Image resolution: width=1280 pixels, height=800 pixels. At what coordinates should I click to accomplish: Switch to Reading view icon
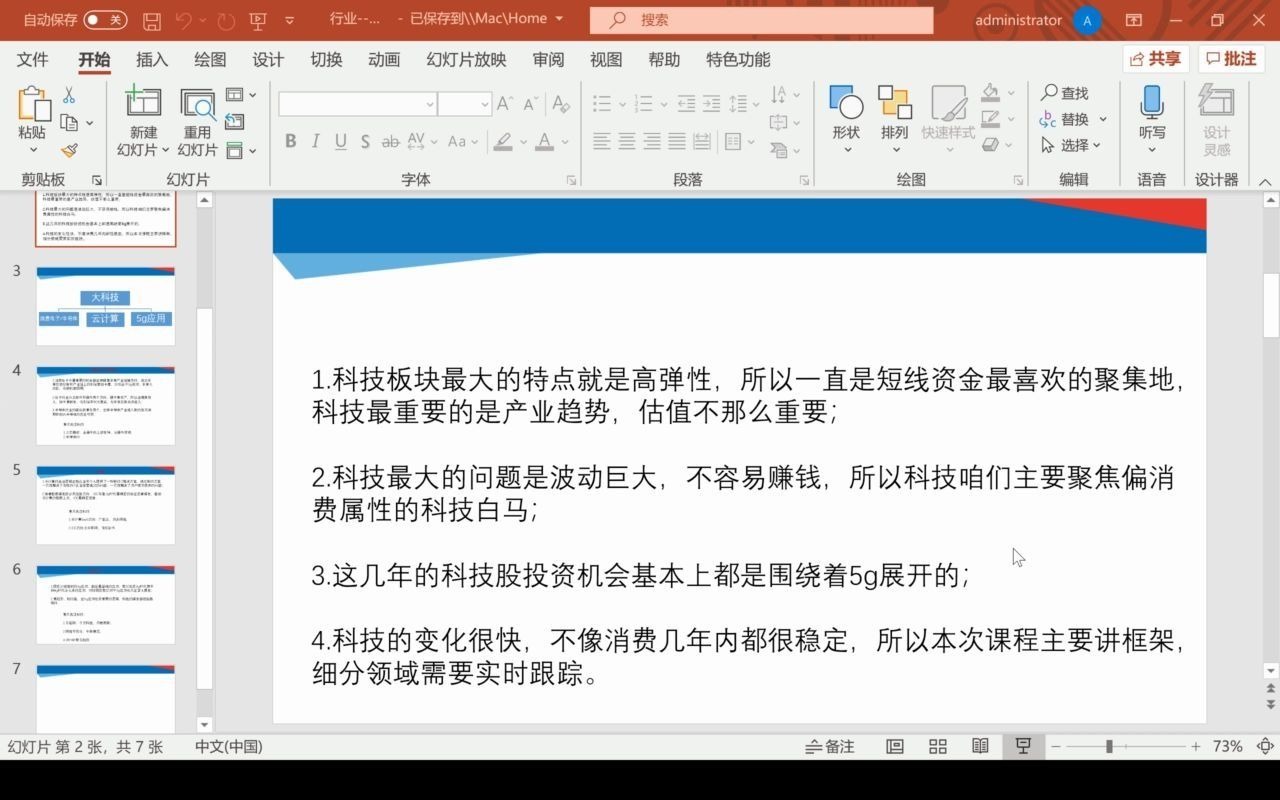pos(980,746)
